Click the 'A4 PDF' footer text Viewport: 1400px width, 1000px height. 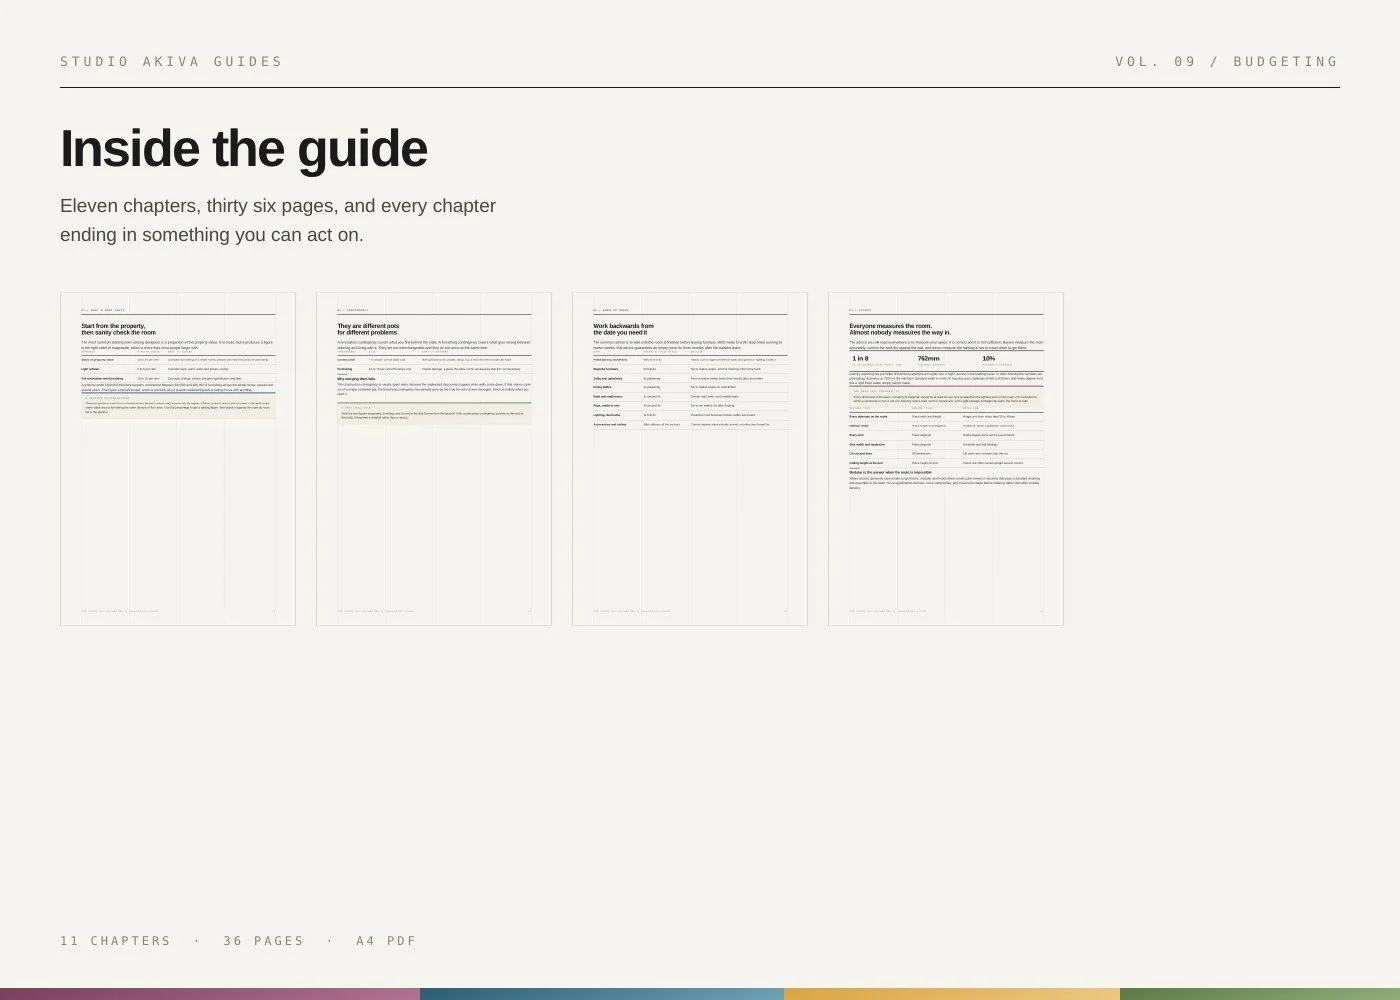pyautogui.click(x=386, y=941)
